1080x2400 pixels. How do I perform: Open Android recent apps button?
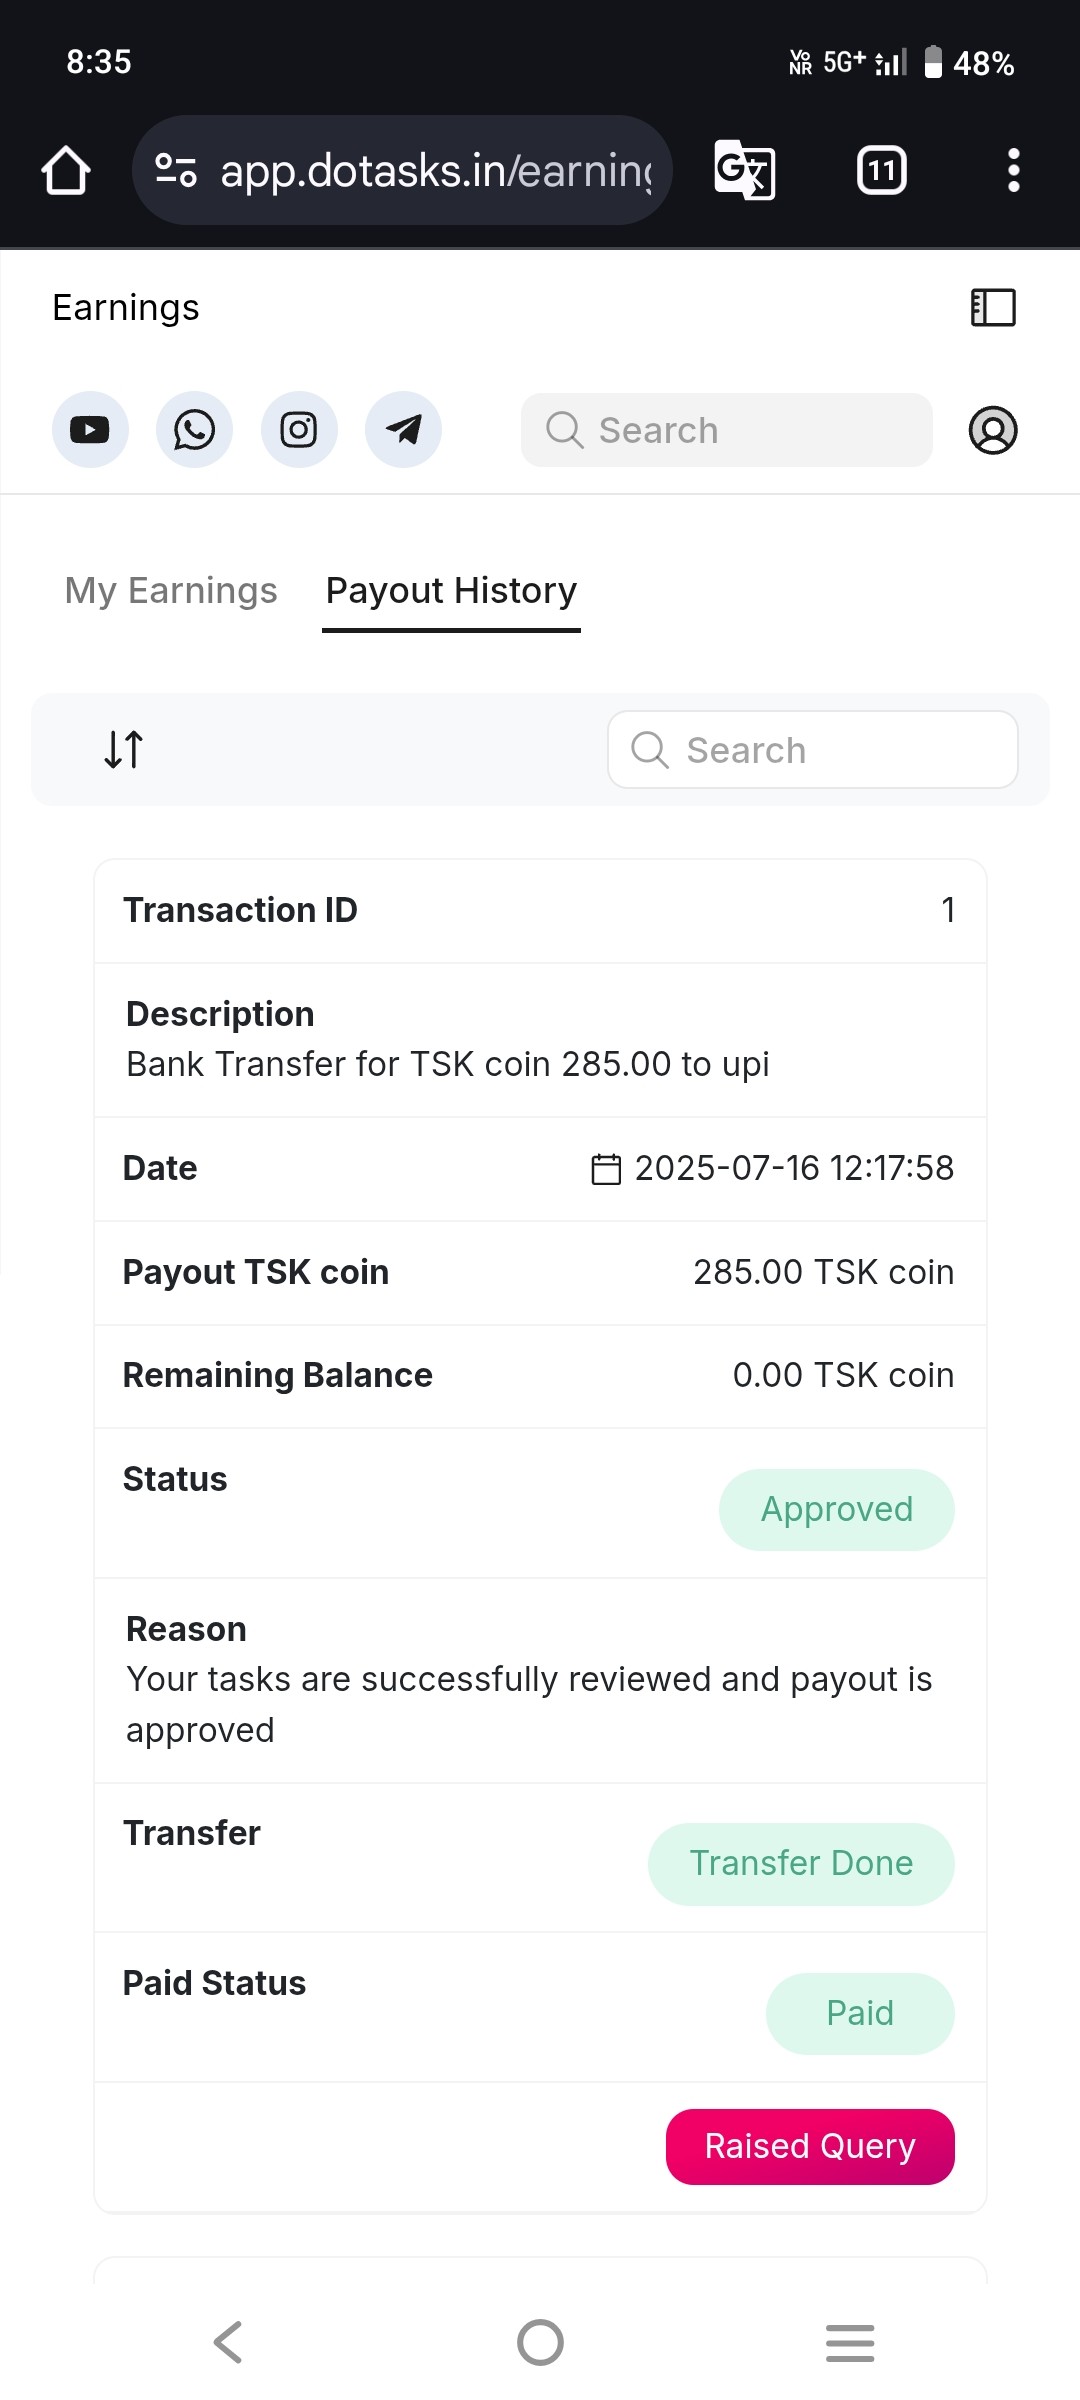[x=850, y=2342]
